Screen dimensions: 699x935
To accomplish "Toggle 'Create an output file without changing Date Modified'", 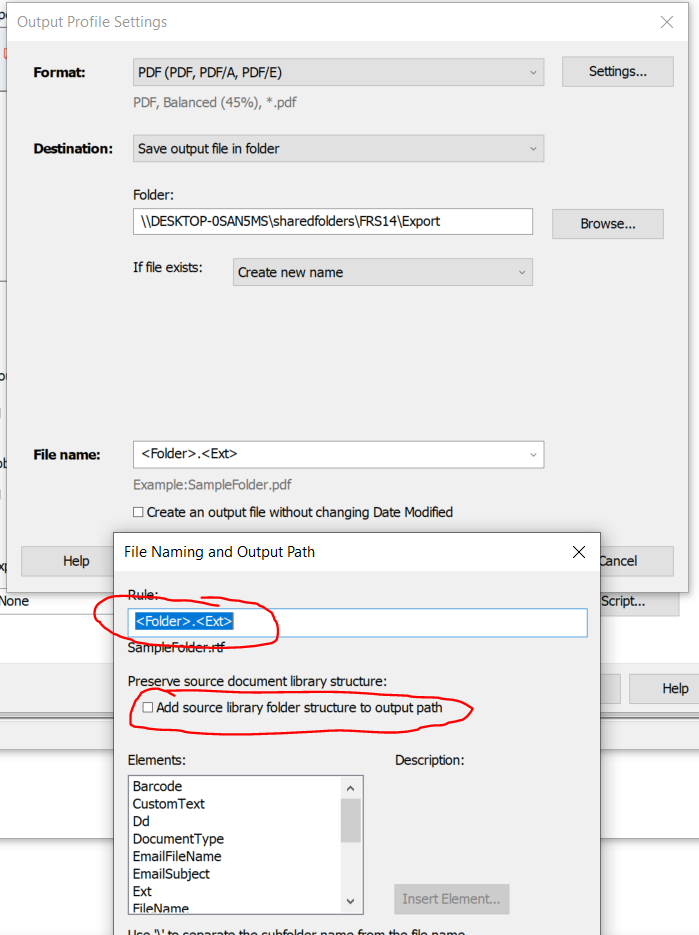I will [138, 512].
